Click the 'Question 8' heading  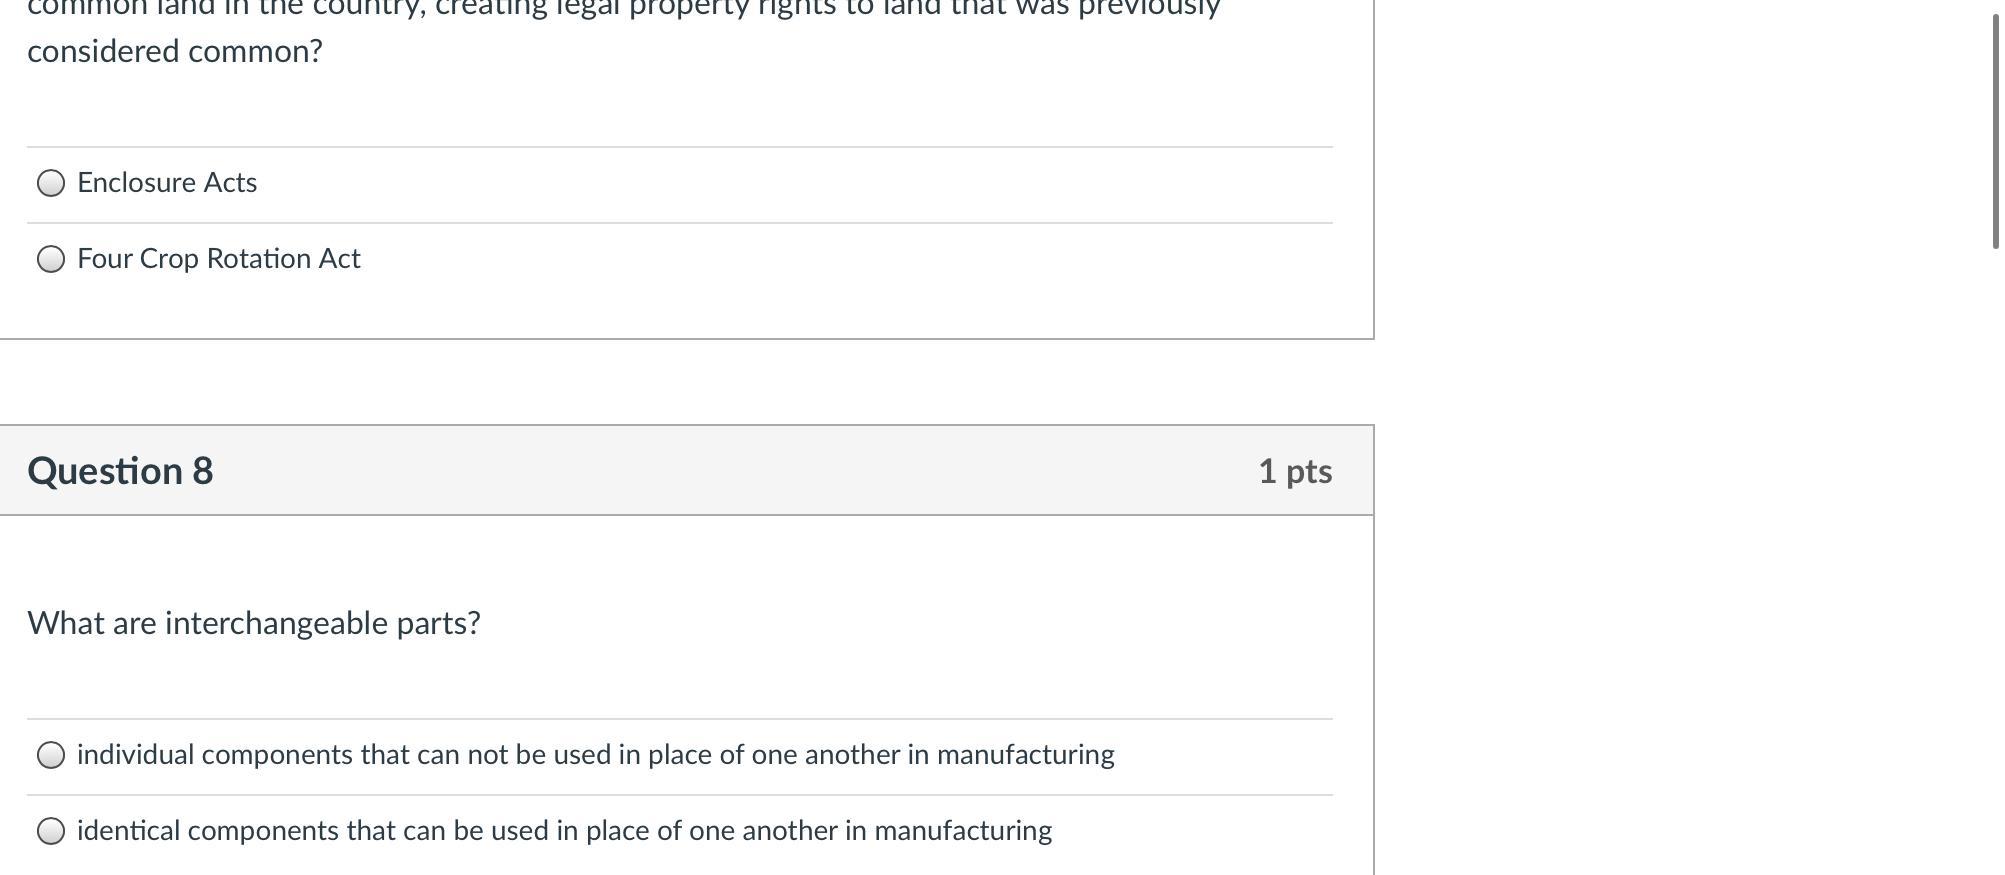(x=120, y=471)
